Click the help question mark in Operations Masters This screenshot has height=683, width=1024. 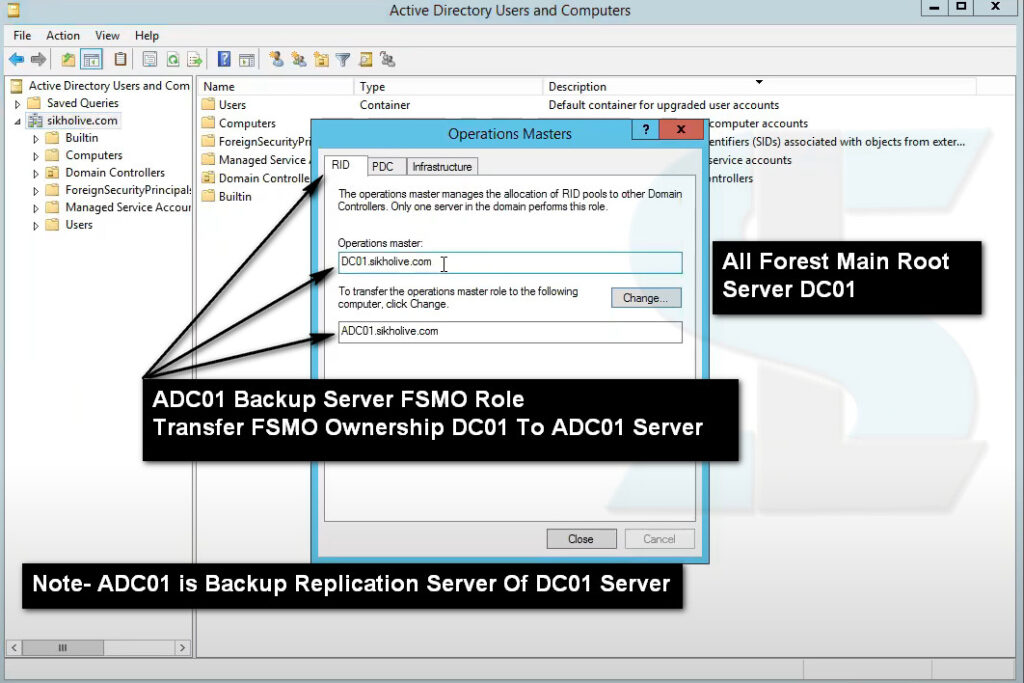pos(645,129)
